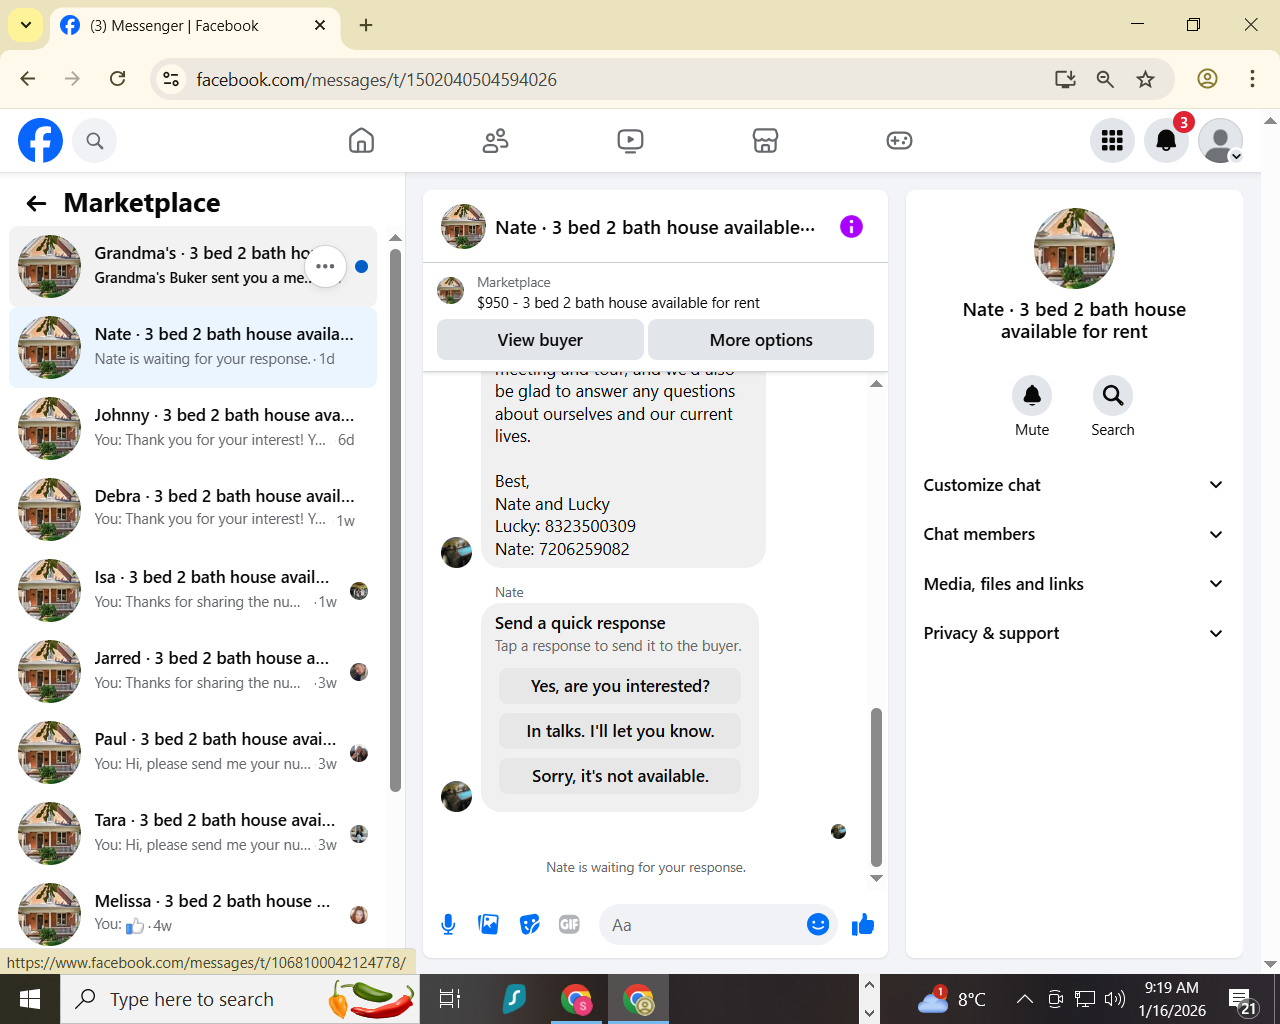Select Isa's conversation in the list

point(193,590)
